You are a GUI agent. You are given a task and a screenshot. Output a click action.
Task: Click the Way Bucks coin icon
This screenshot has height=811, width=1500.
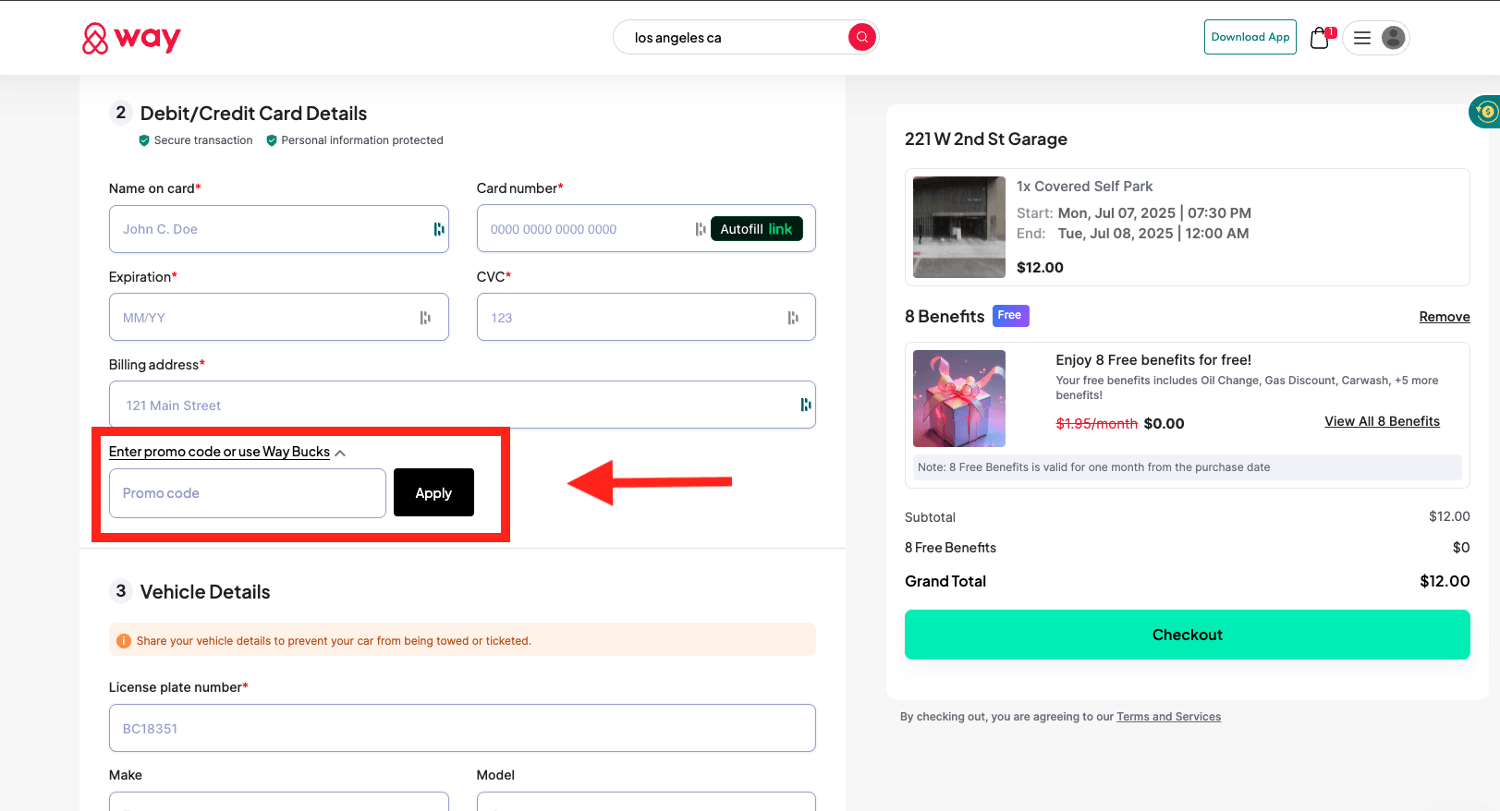(x=1487, y=112)
